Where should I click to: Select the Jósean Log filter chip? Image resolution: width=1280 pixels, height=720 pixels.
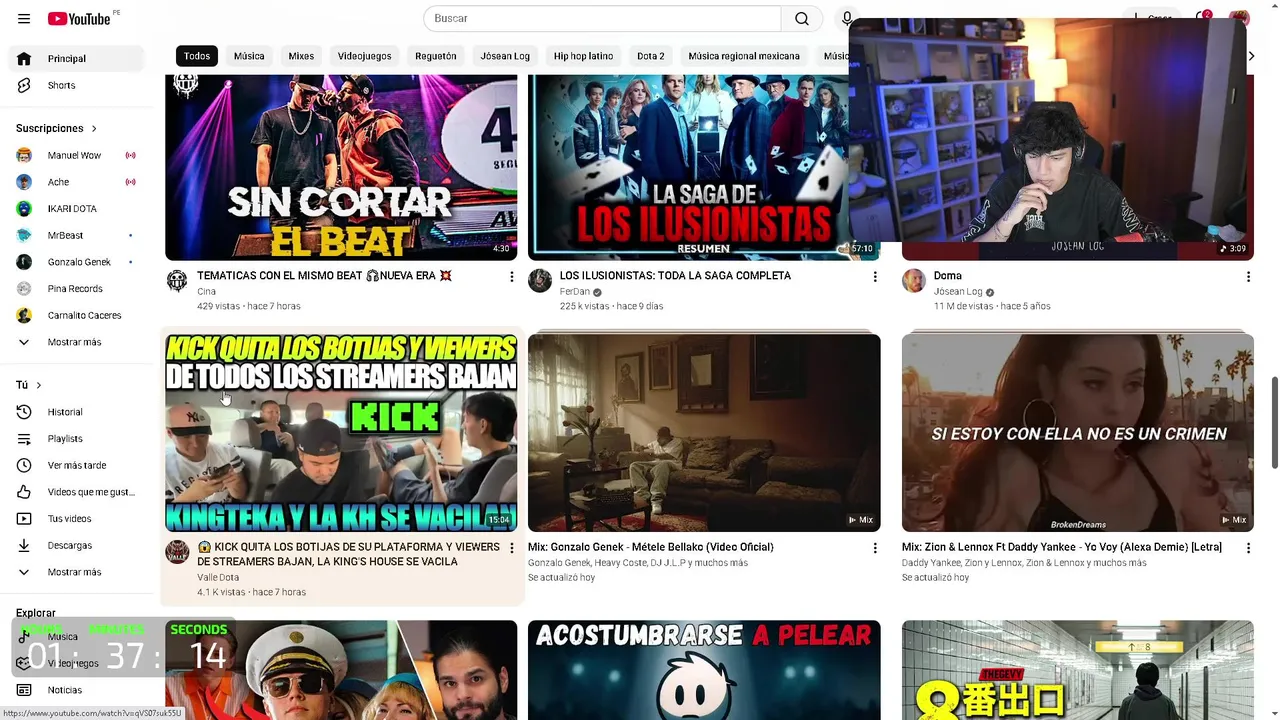(x=505, y=56)
